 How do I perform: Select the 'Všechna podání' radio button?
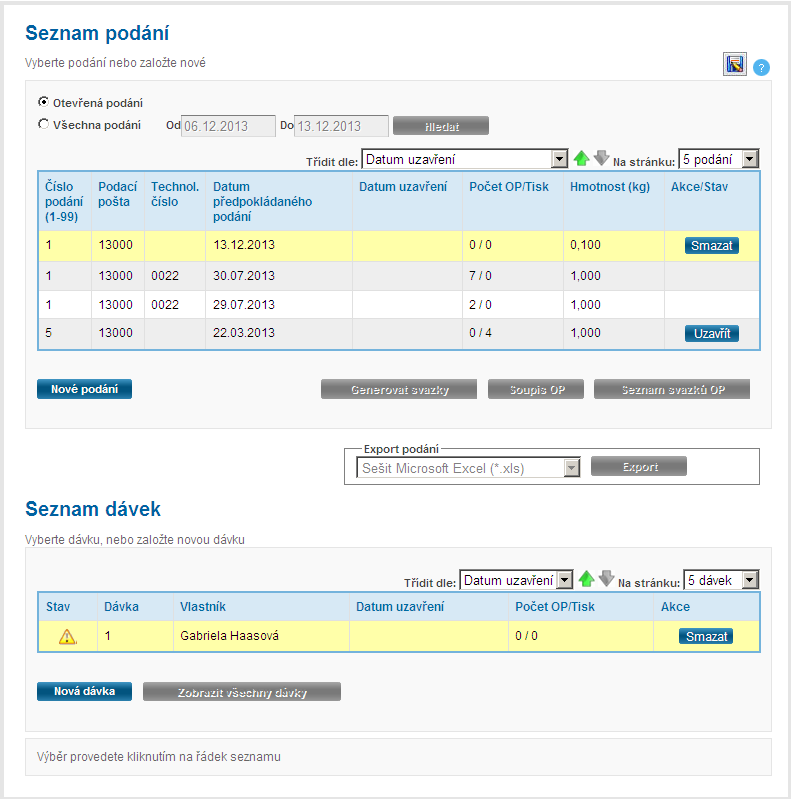point(43,125)
